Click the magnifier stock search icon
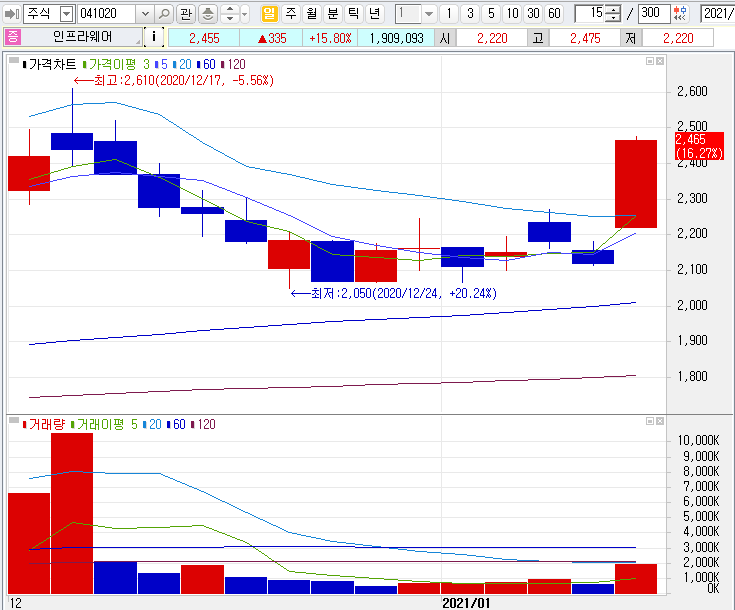The image size is (735, 610). click(x=164, y=14)
